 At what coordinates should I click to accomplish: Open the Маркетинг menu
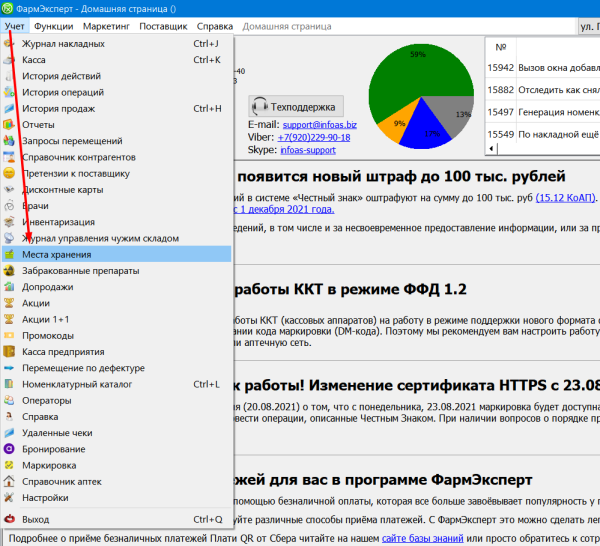[113, 25]
